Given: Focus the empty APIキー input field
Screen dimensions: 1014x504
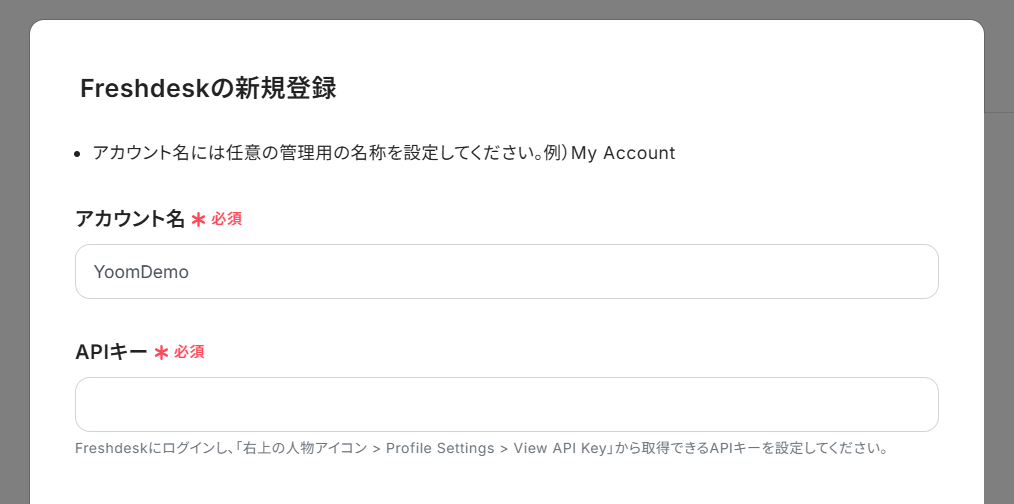Looking at the screenshot, I should pyautogui.click(x=506, y=404).
